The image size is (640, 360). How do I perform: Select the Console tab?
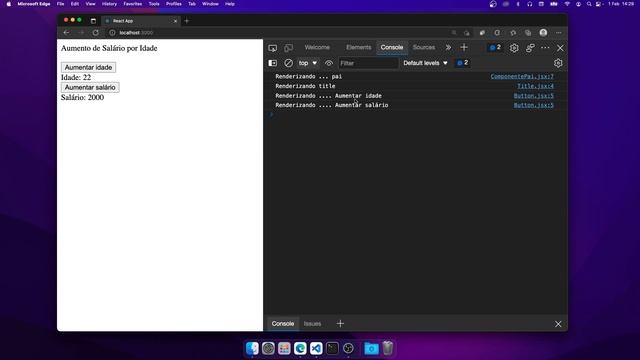392,47
